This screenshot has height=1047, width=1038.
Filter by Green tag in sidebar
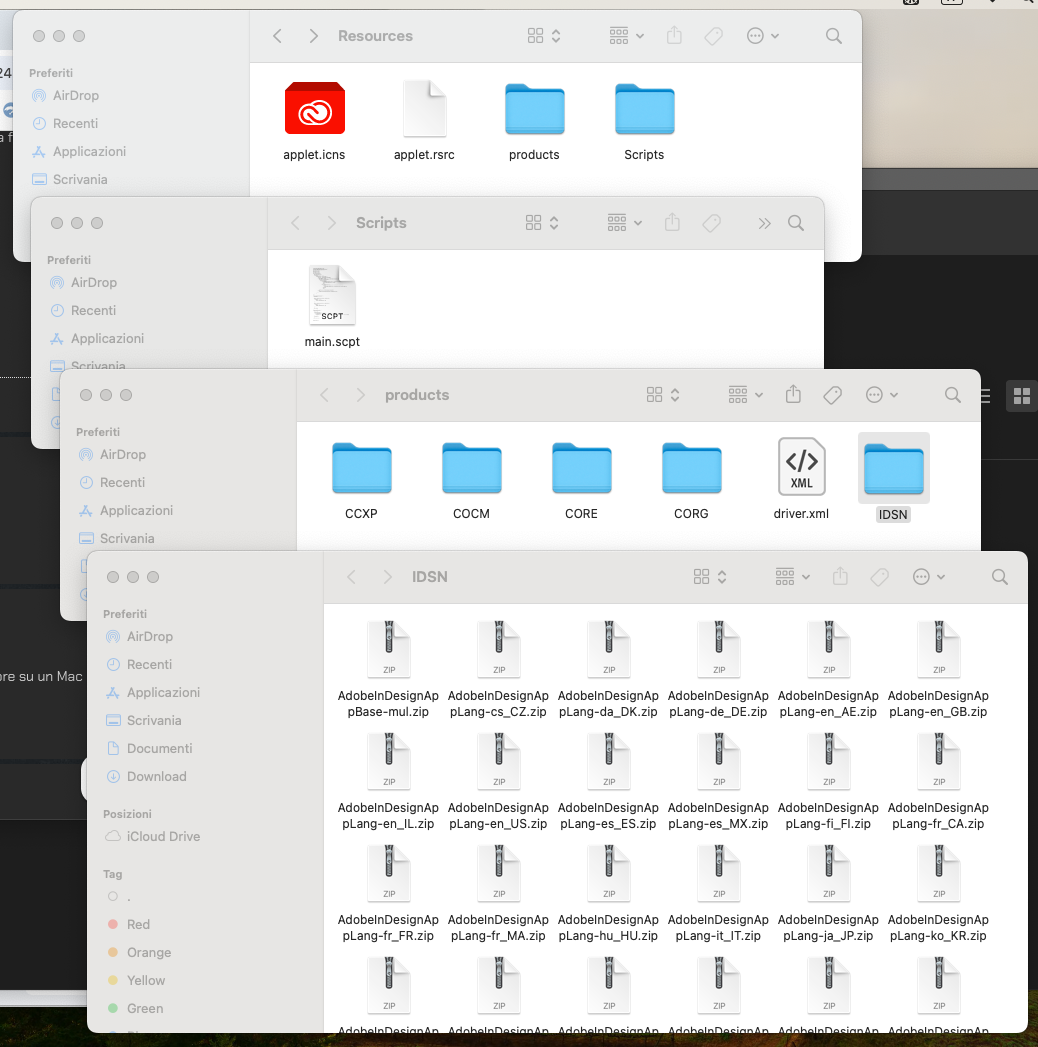tap(136, 1009)
